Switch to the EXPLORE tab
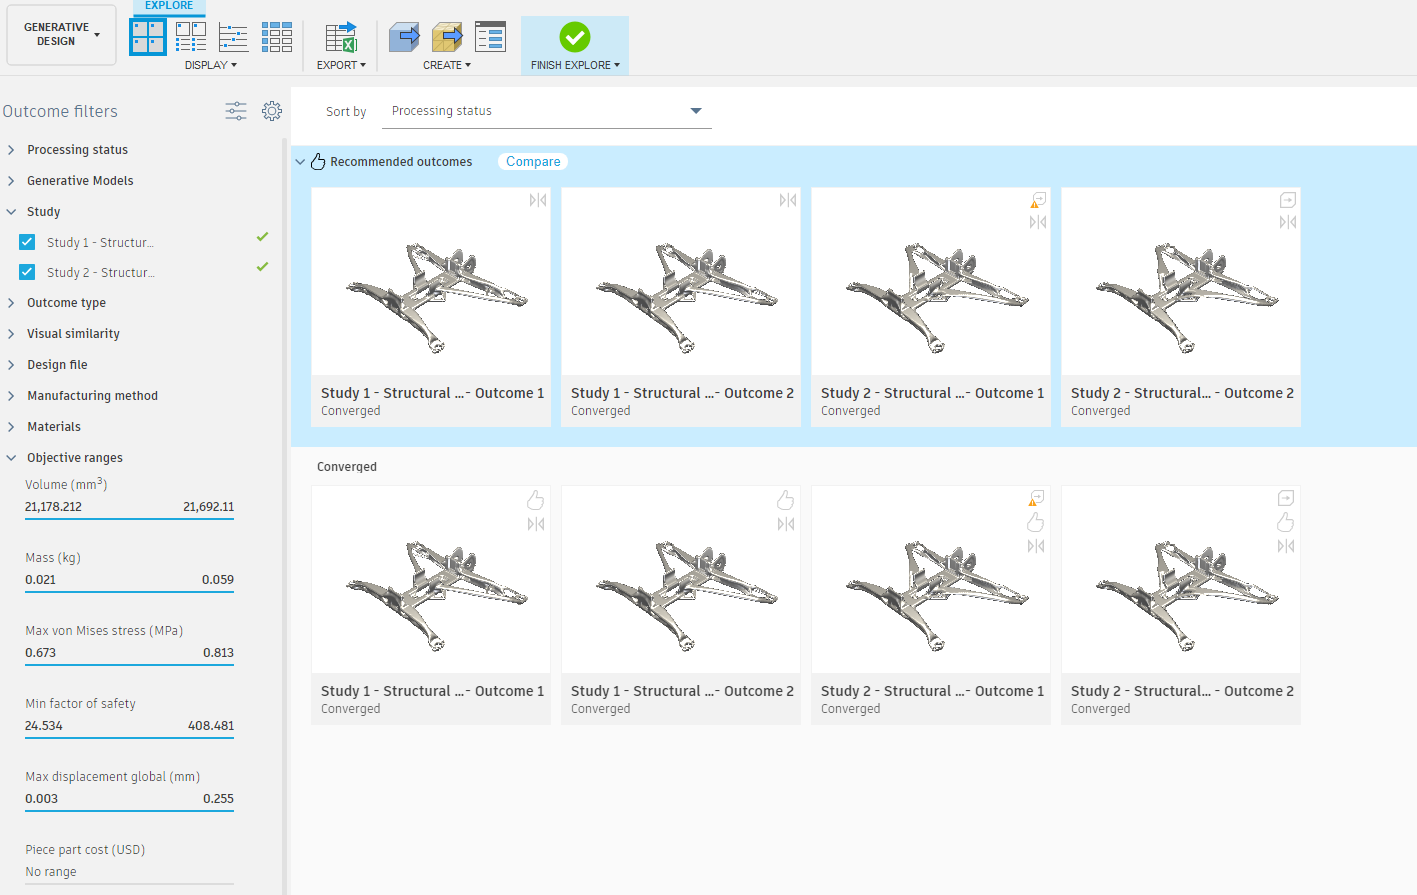The image size is (1417, 895). tap(168, 5)
